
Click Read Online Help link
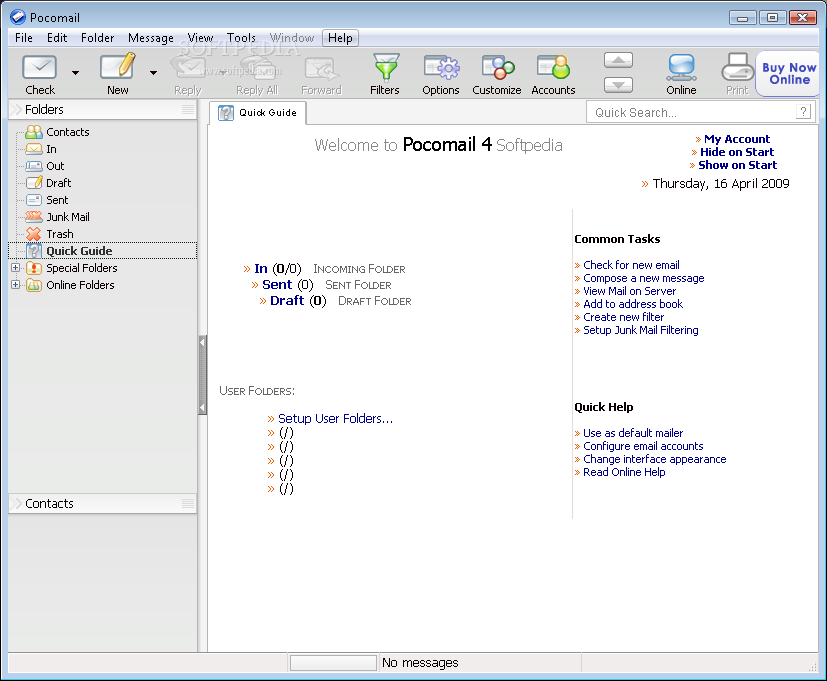pyautogui.click(x=624, y=472)
